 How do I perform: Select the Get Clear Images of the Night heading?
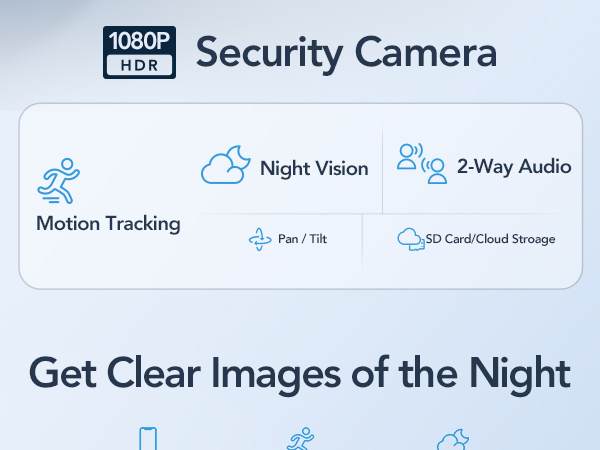[300, 374]
